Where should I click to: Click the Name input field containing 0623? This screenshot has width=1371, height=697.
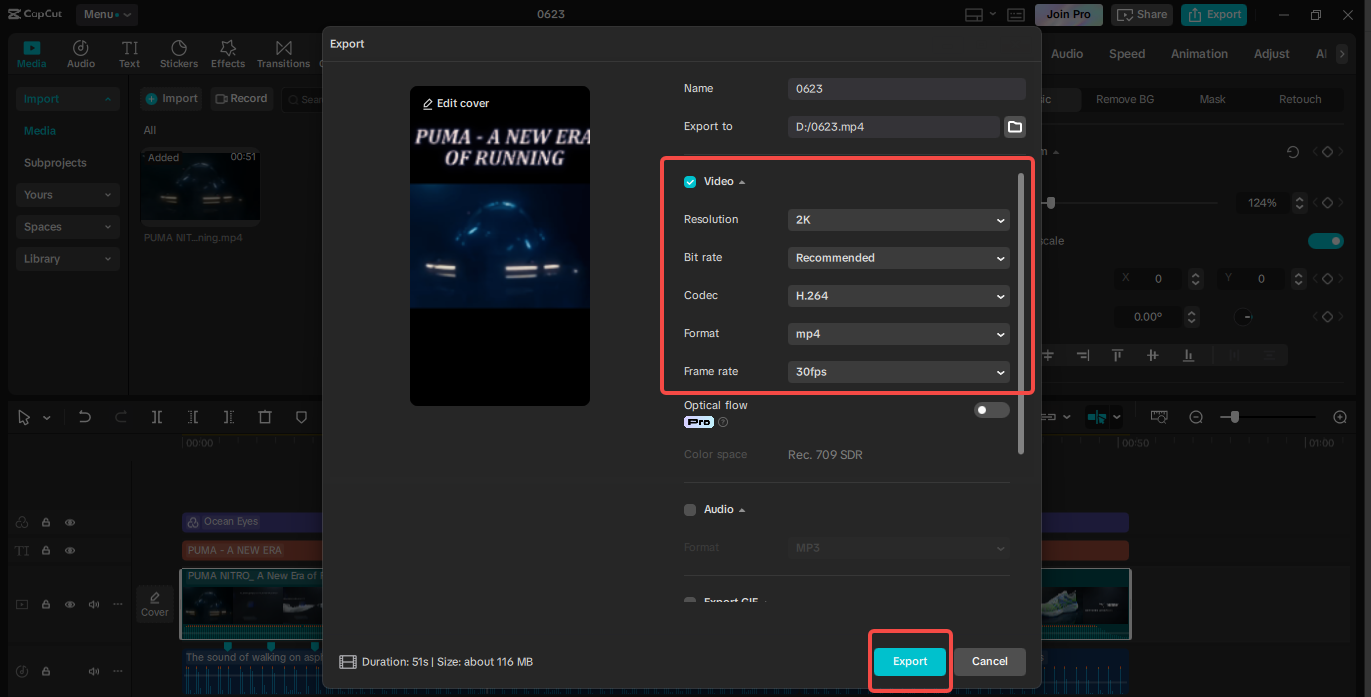pos(907,89)
